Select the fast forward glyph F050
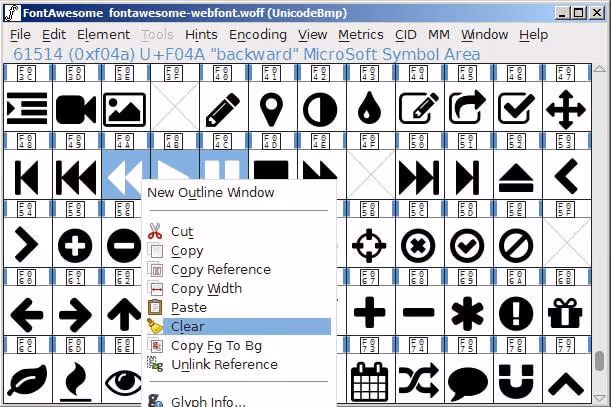 click(x=419, y=178)
